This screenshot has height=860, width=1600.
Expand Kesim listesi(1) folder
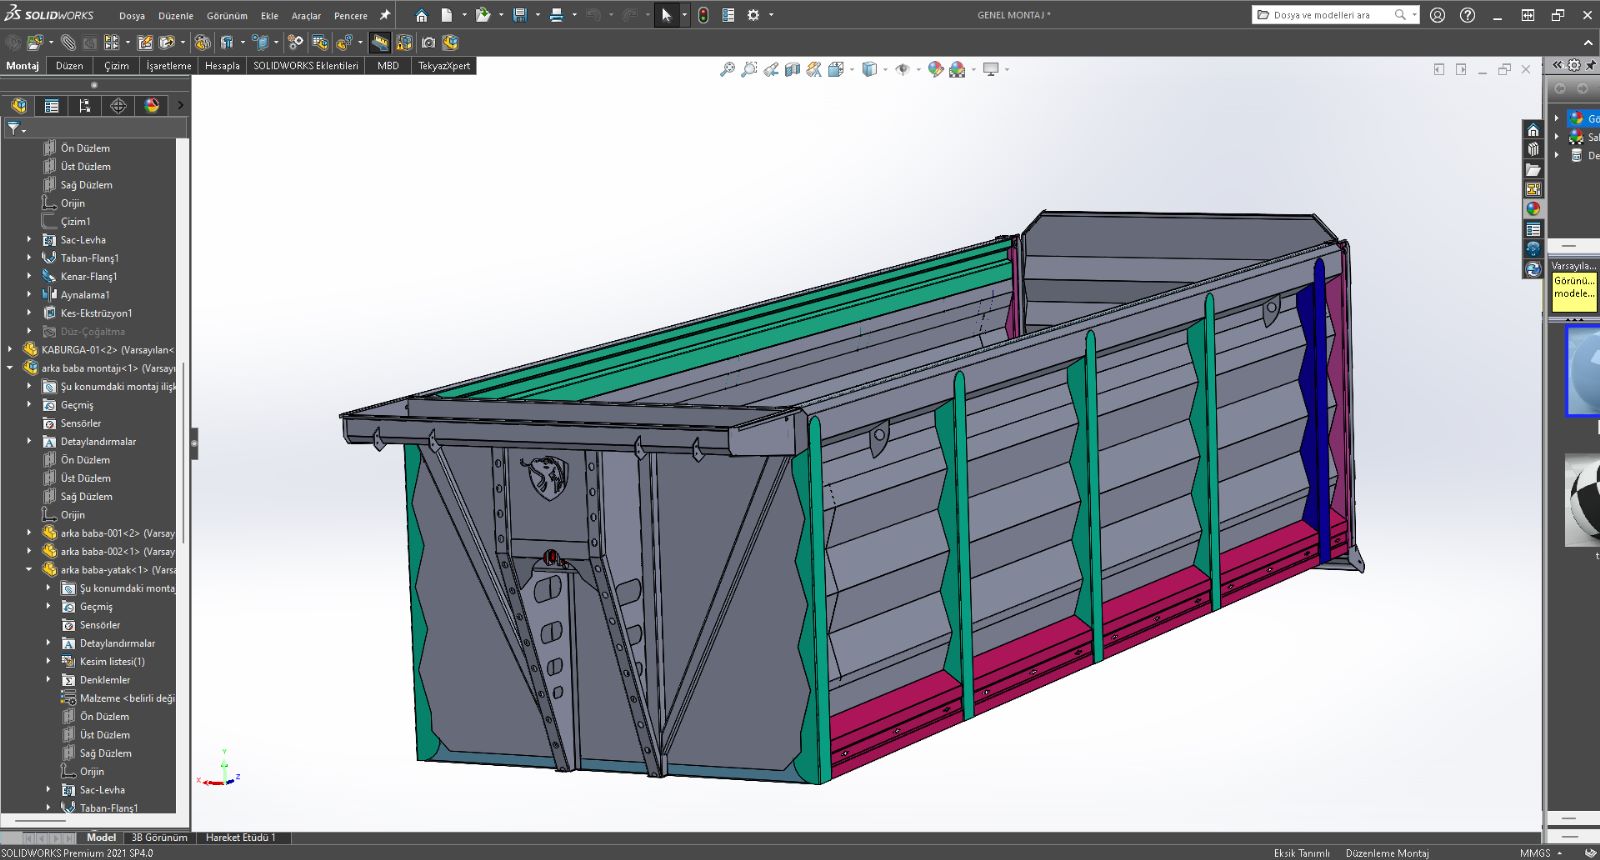[48, 661]
